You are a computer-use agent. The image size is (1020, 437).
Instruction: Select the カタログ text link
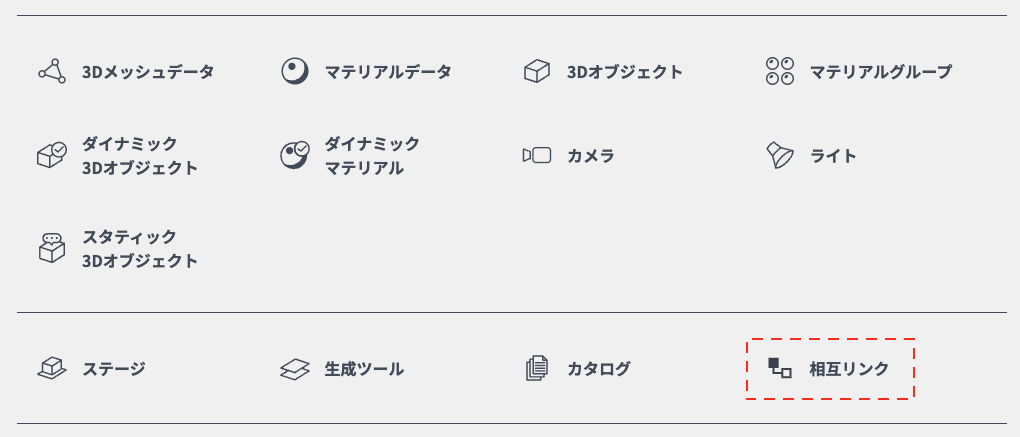pos(599,369)
